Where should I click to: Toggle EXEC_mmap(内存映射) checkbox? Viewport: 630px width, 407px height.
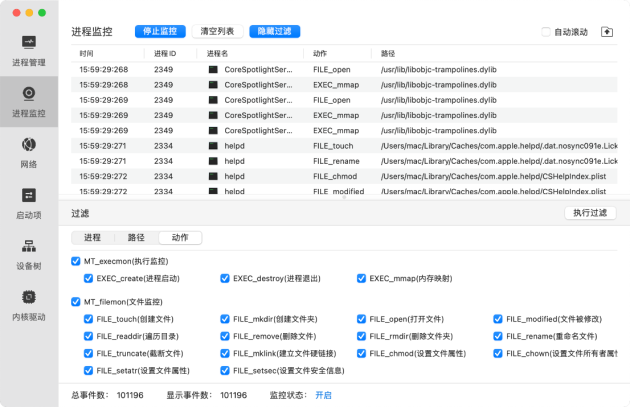point(361,278)
